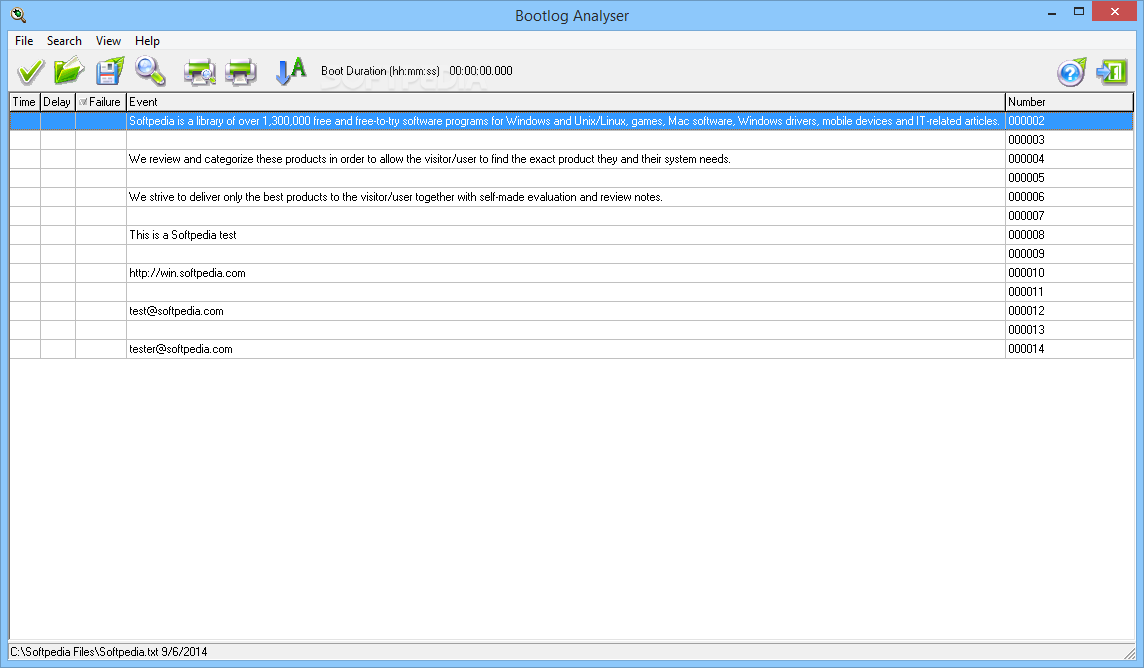This screenshot has height=668, width=1144.
Task: Click number cell 000012
Action: coord(1069,311)
